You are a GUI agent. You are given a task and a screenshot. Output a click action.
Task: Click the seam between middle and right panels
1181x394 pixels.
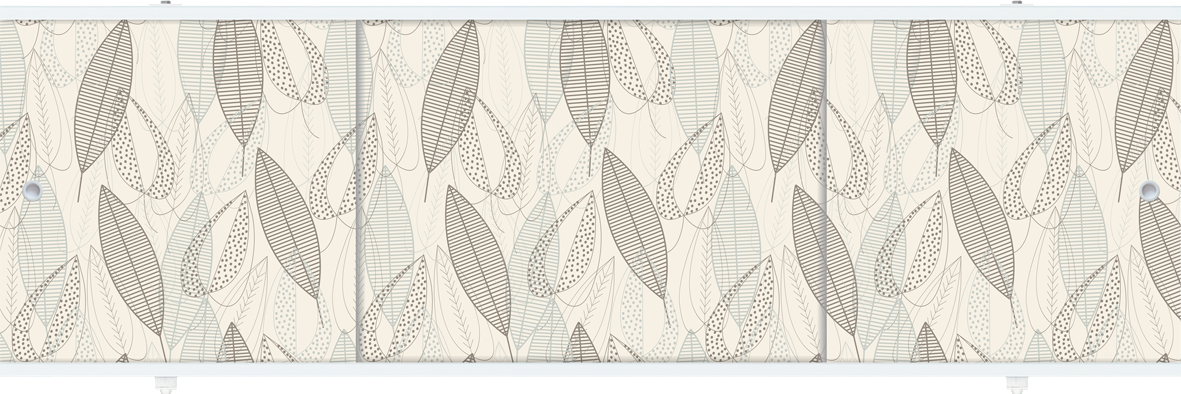(827, 191)
